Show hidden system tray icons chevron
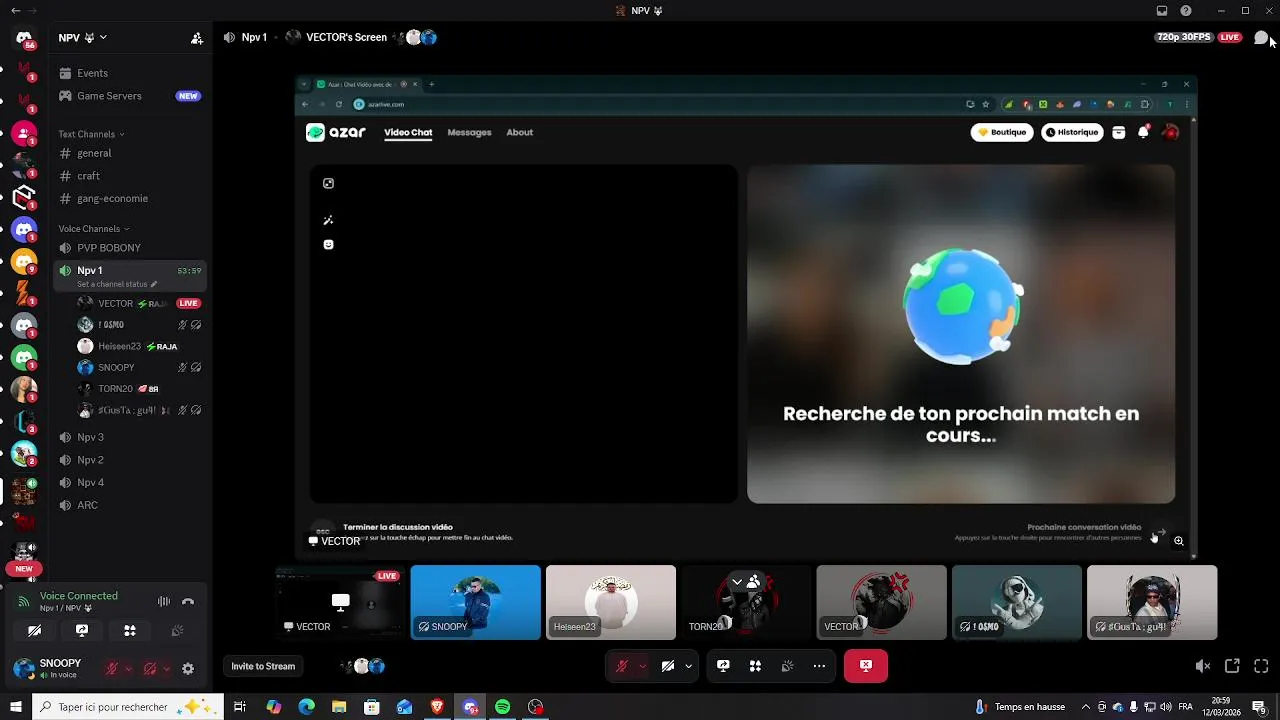The width and height of the screenshot is (1280, 720). [1086, 707]
